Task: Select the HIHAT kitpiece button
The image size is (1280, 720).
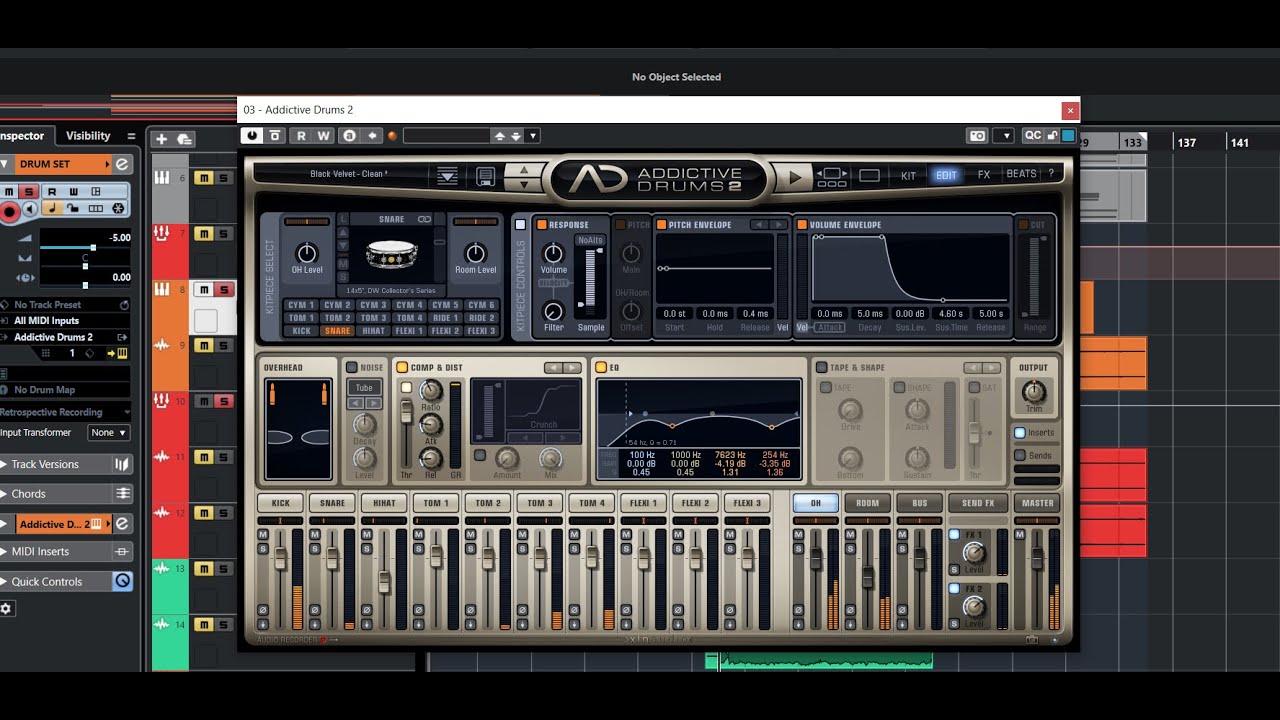Action: click(373, 331)
